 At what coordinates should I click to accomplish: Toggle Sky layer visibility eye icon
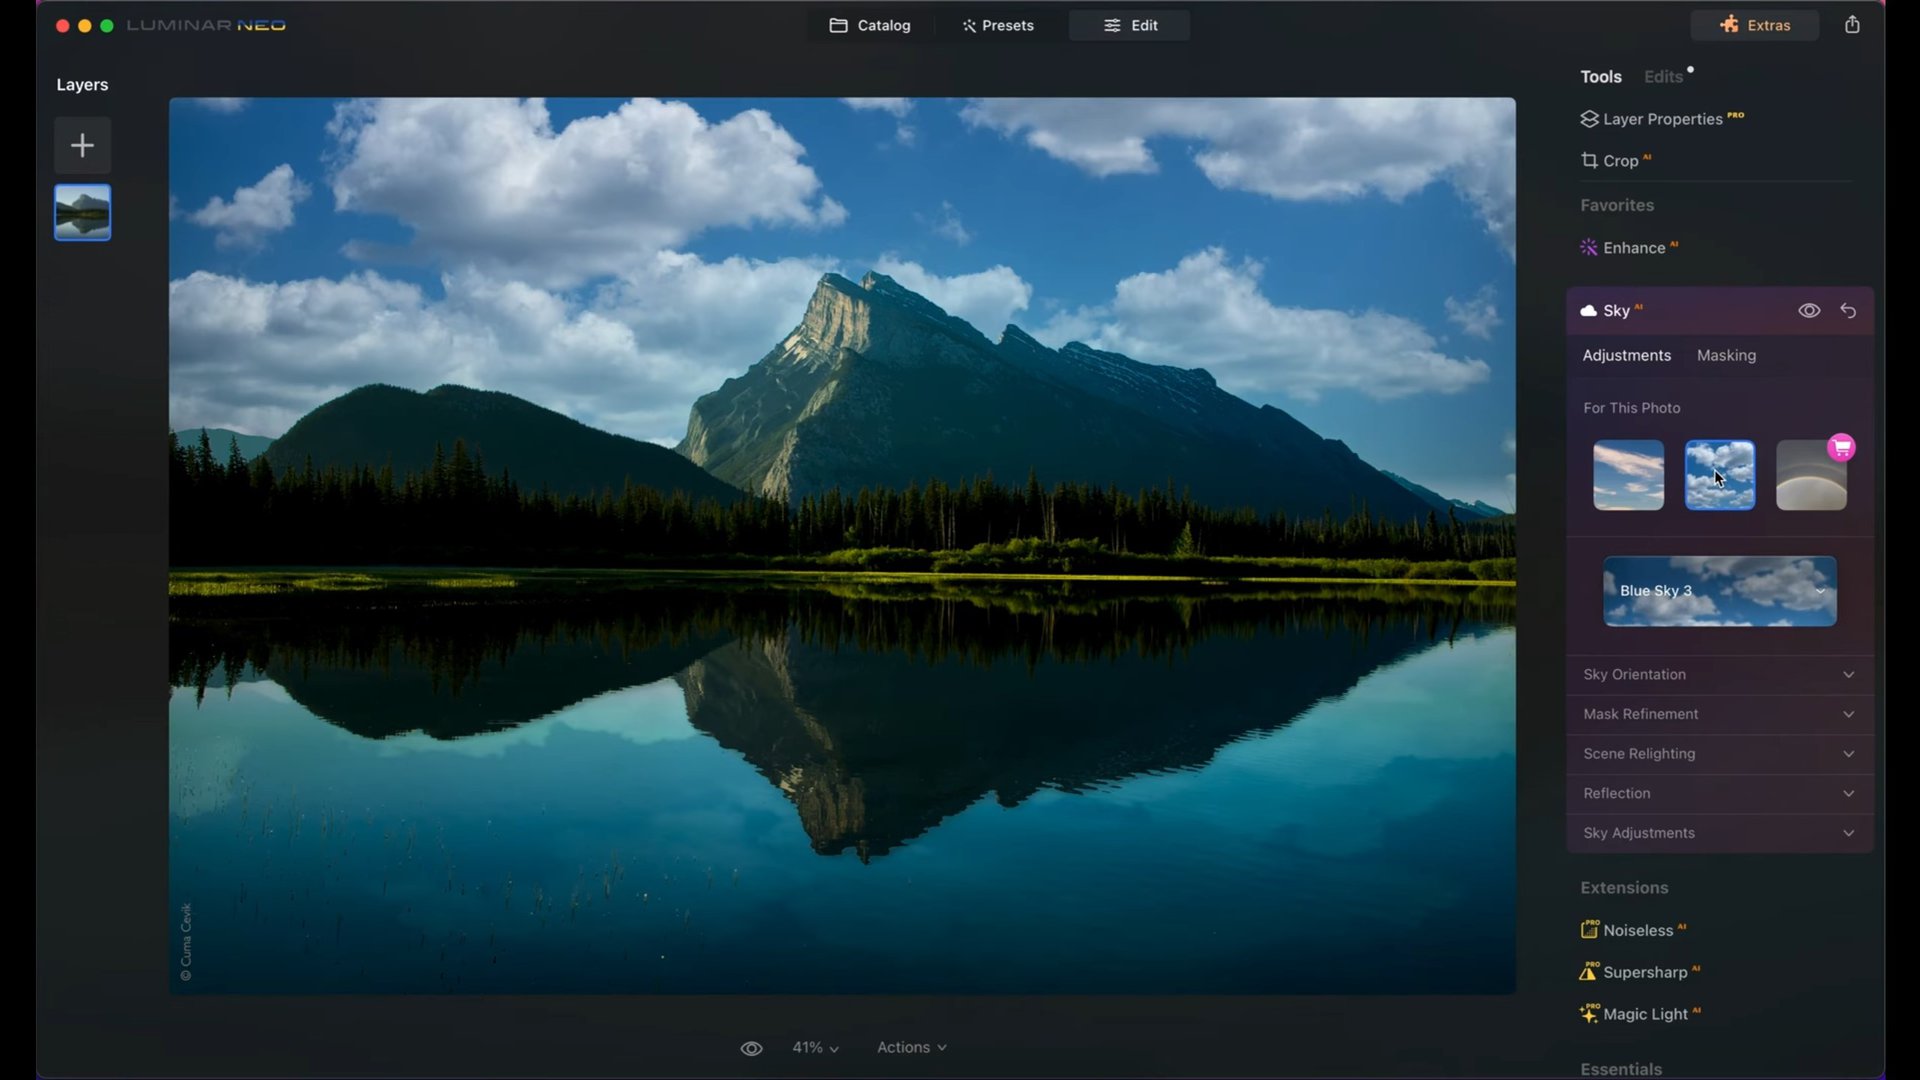click(1808, 309)
